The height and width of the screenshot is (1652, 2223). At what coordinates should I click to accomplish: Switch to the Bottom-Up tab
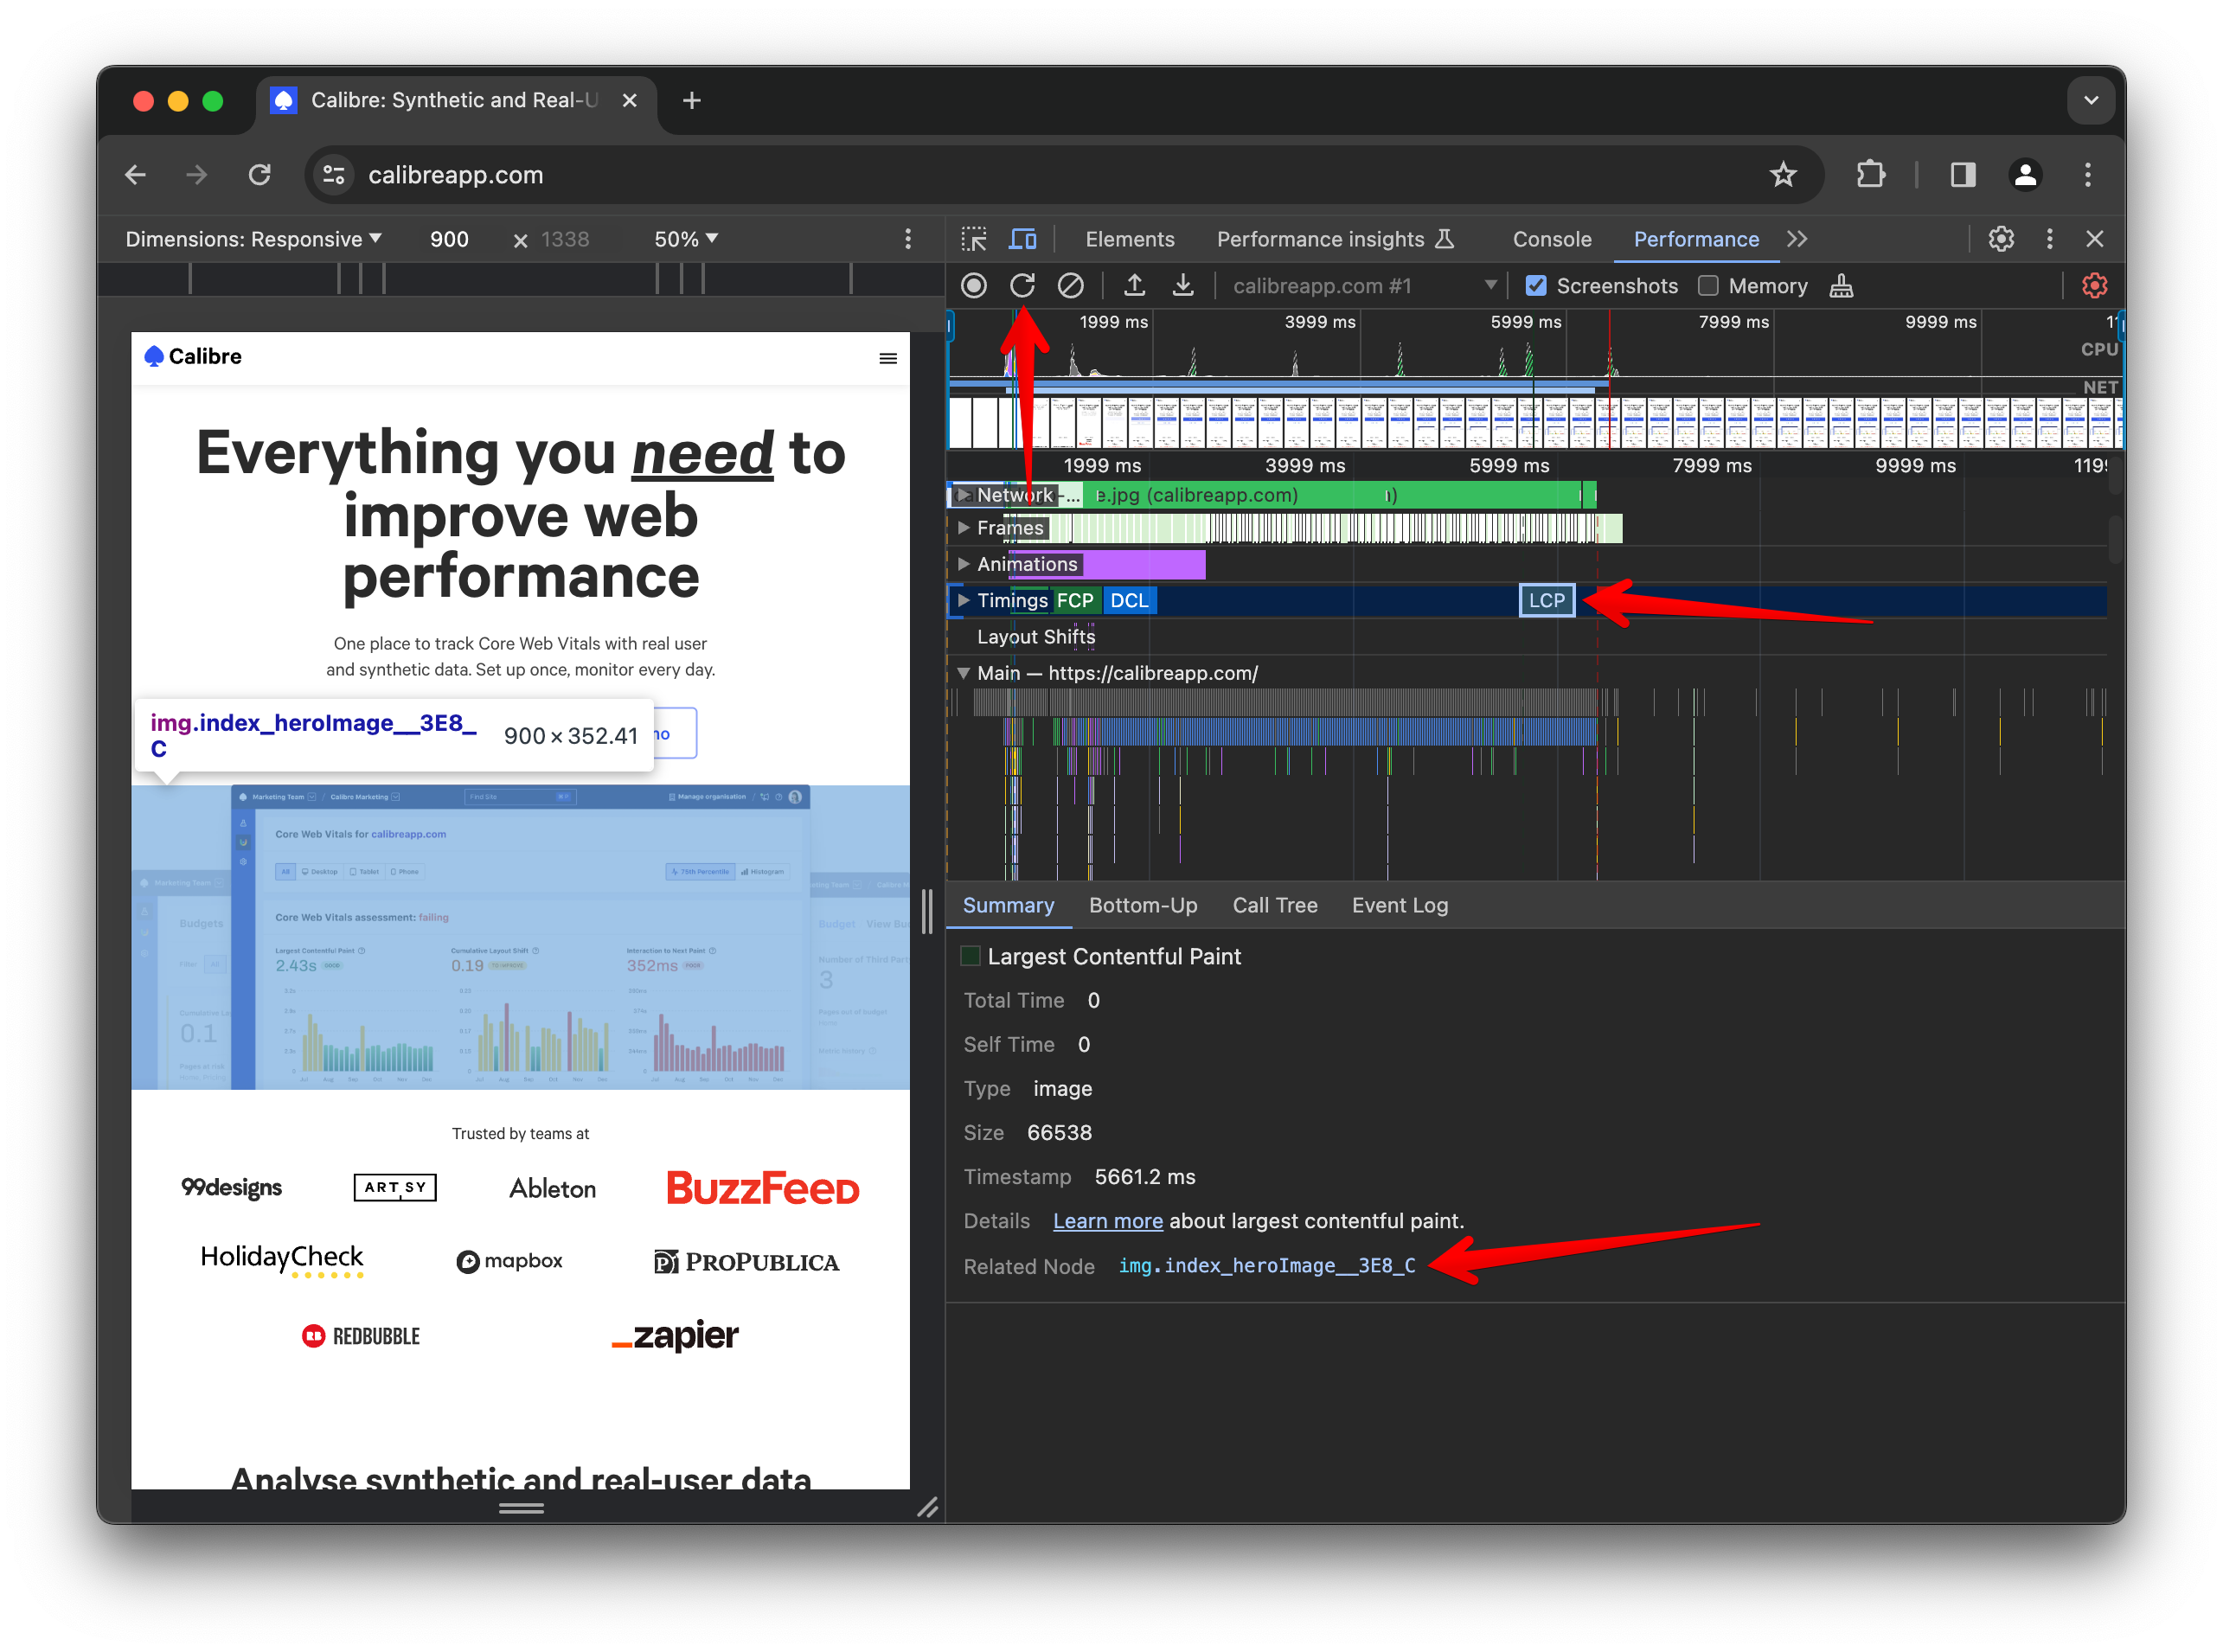[1143, 905]
